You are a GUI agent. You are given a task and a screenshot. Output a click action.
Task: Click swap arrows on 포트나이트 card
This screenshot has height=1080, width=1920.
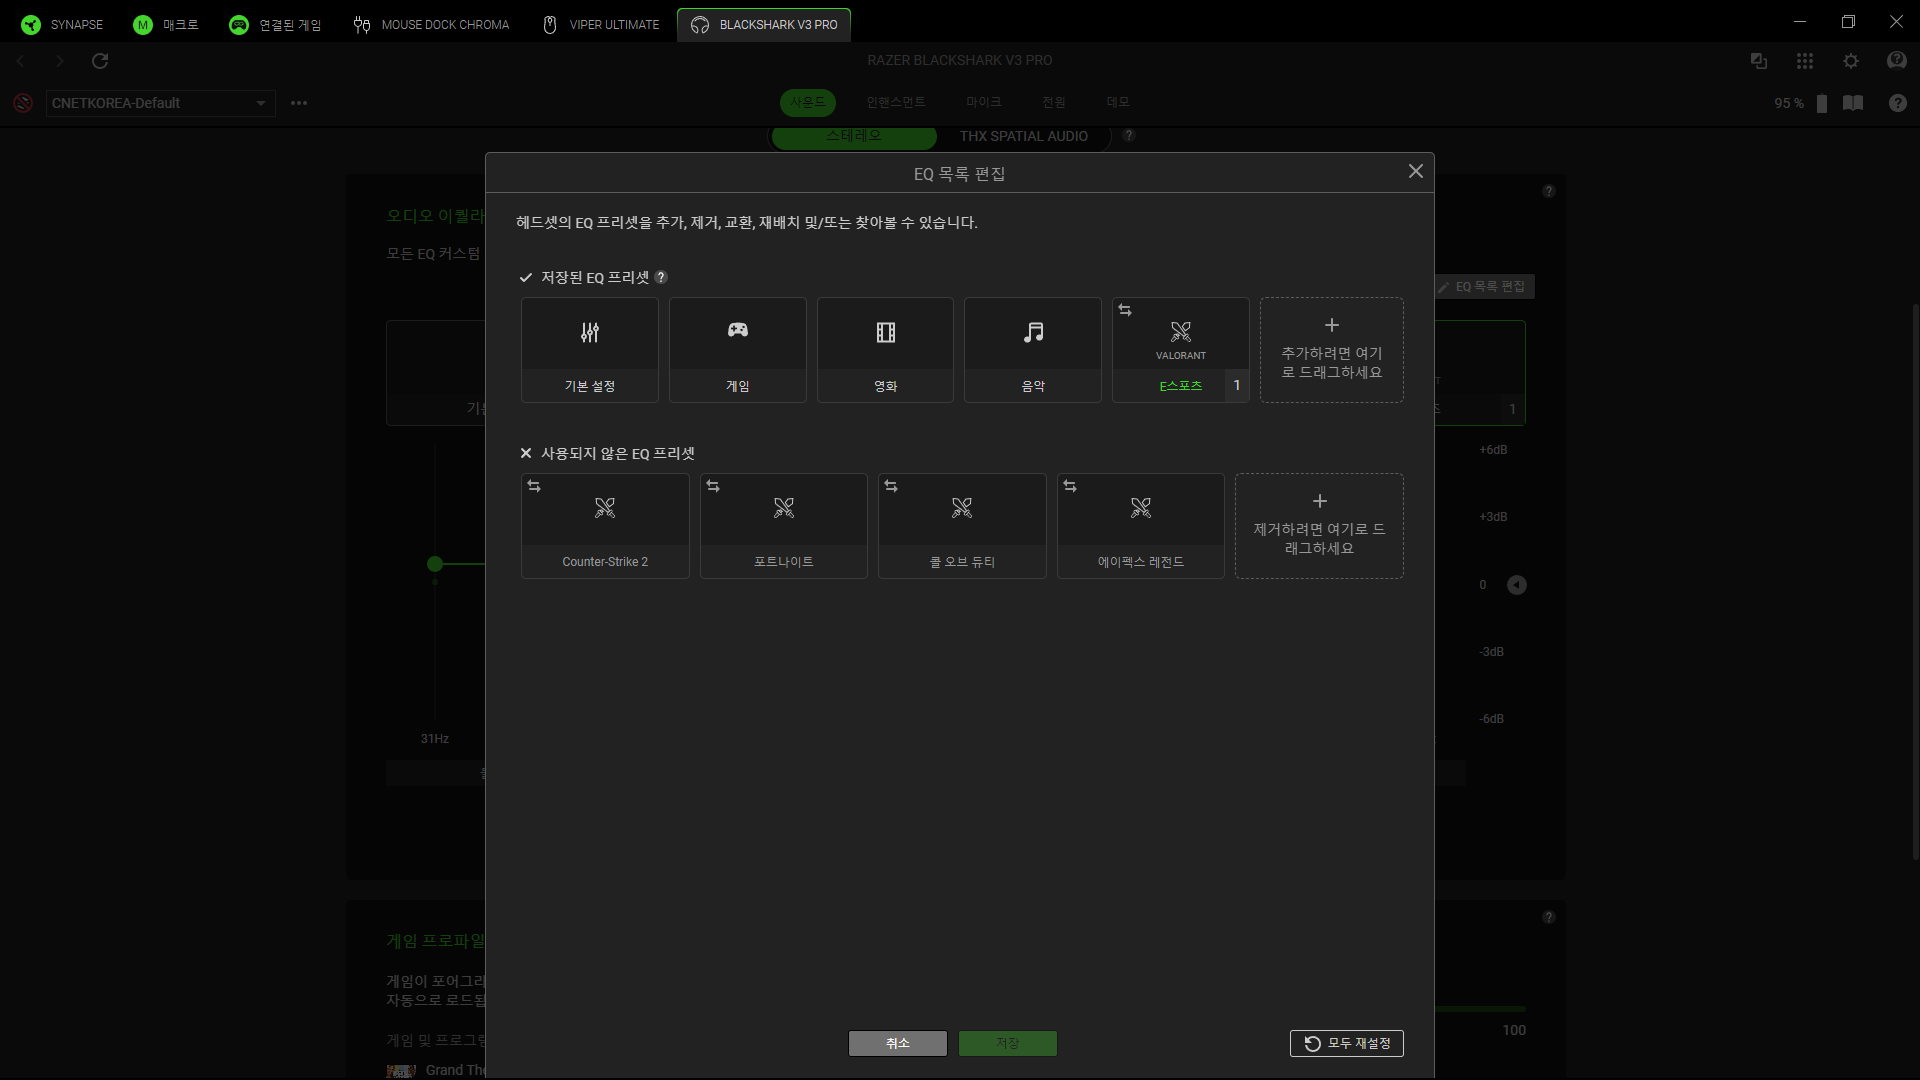[713, 487]
